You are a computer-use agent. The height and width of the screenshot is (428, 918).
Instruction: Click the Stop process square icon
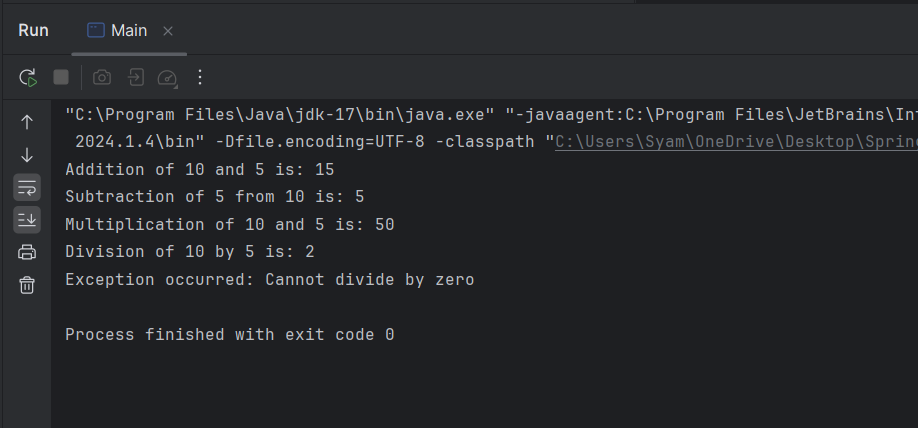(x=61, y=77)
